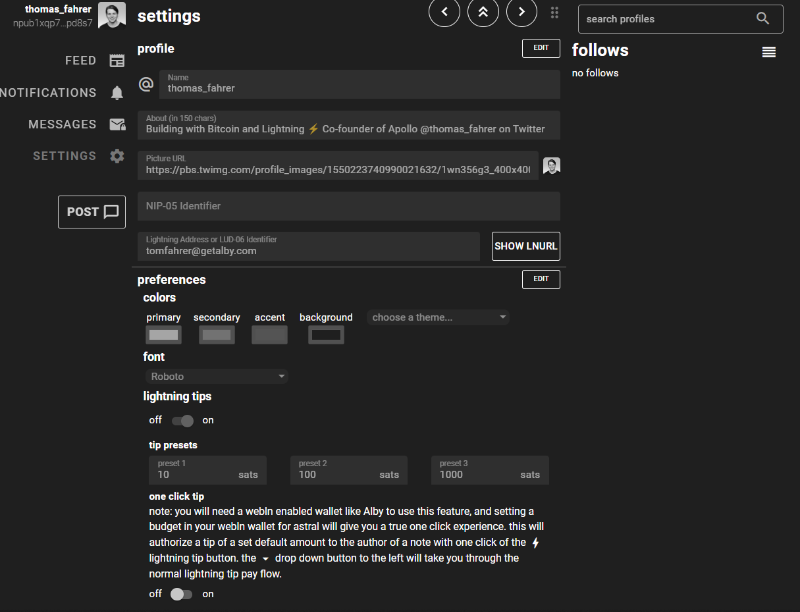Click the drag handle dots icon

click(x=555, y=13)
